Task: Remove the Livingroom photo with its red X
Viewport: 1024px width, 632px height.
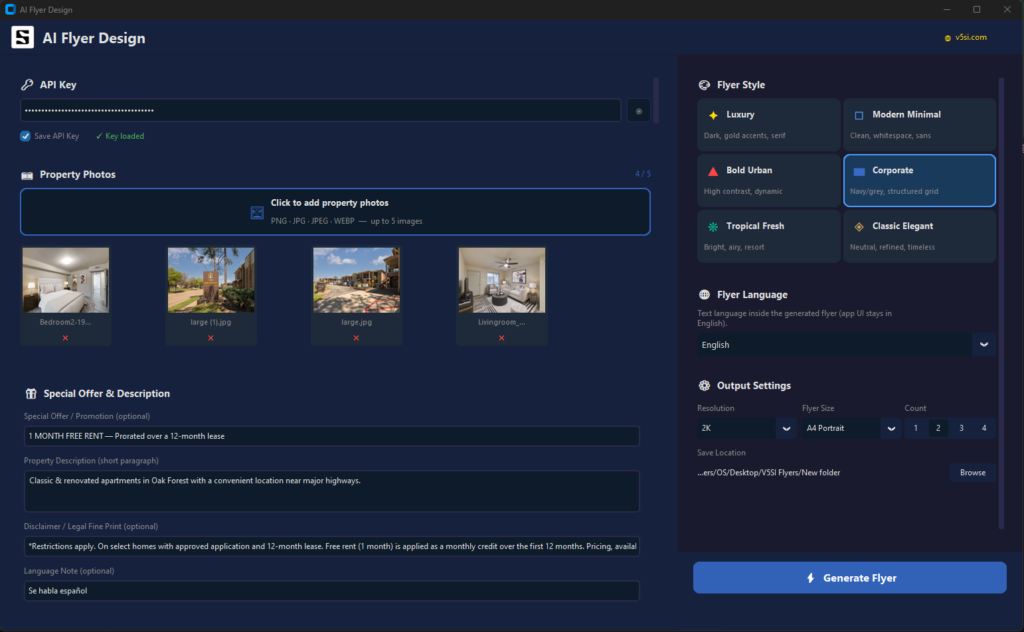Action: pyautogui.click(x=501, y=338)
